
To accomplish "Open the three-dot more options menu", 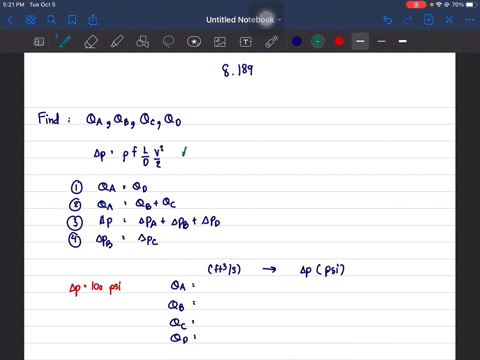I will pyautogui.click(x=470, y=20).
